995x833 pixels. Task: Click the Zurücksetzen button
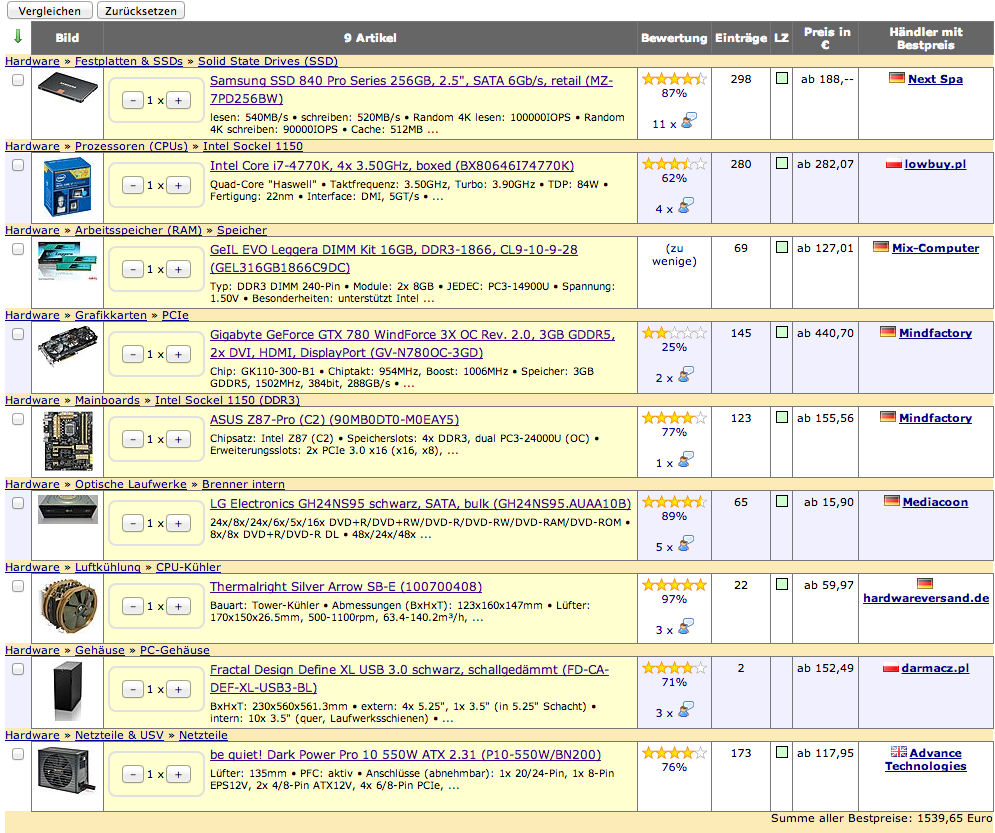[141, 11]
